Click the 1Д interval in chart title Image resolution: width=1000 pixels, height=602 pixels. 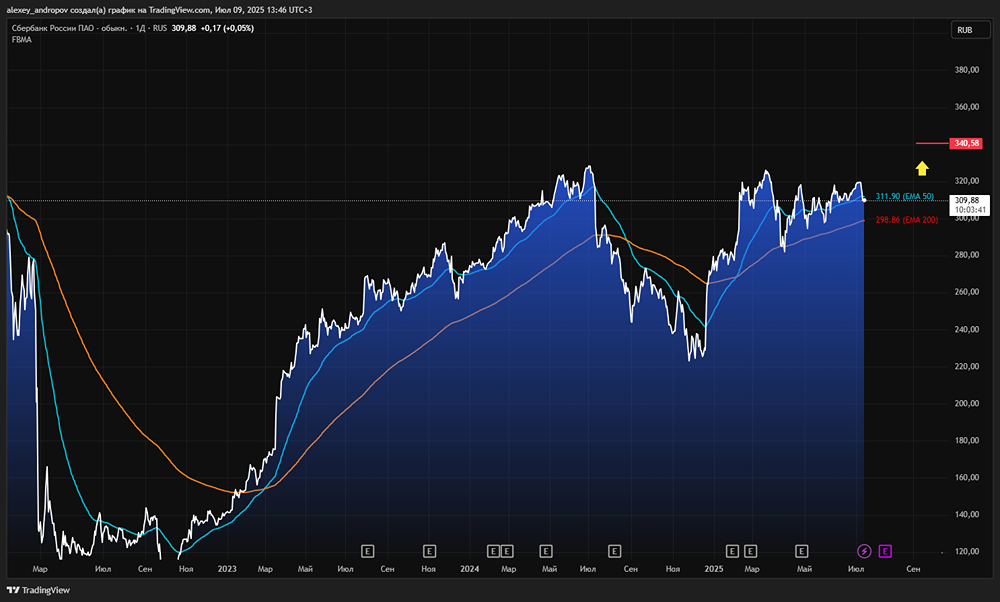(x=140, y=28)
